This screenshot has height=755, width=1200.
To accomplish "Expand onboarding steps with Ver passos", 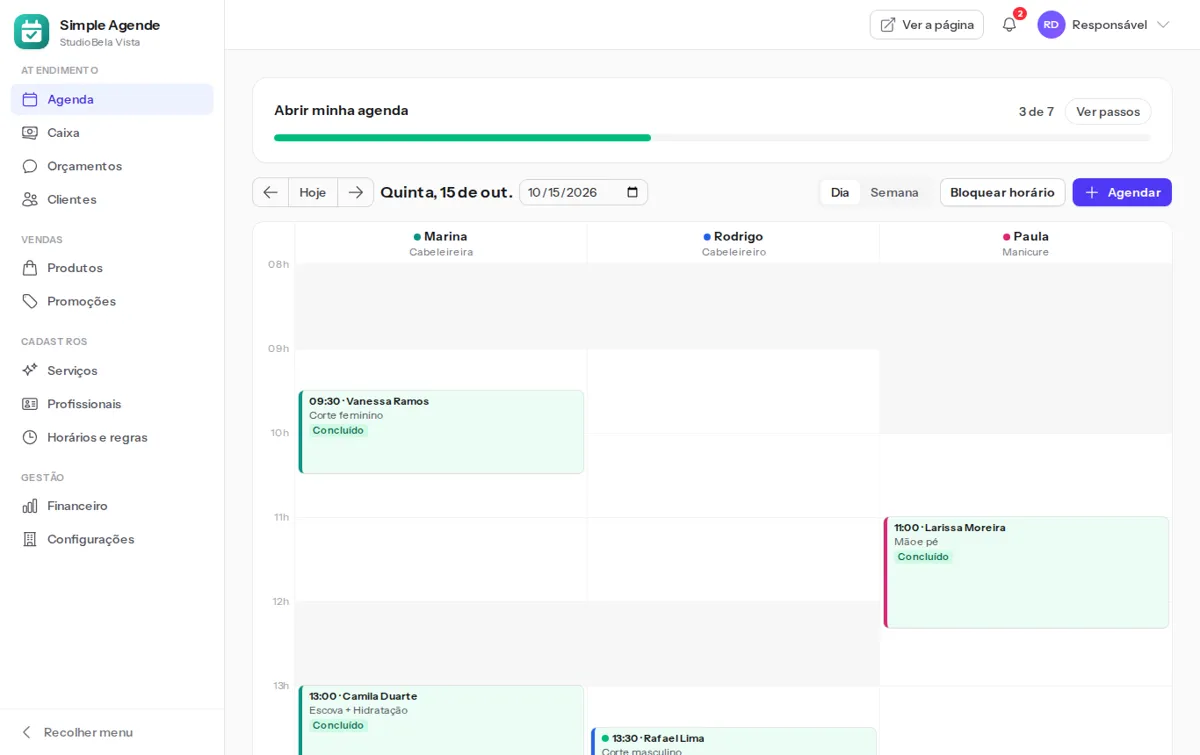I will click(x=1108, y=111).
